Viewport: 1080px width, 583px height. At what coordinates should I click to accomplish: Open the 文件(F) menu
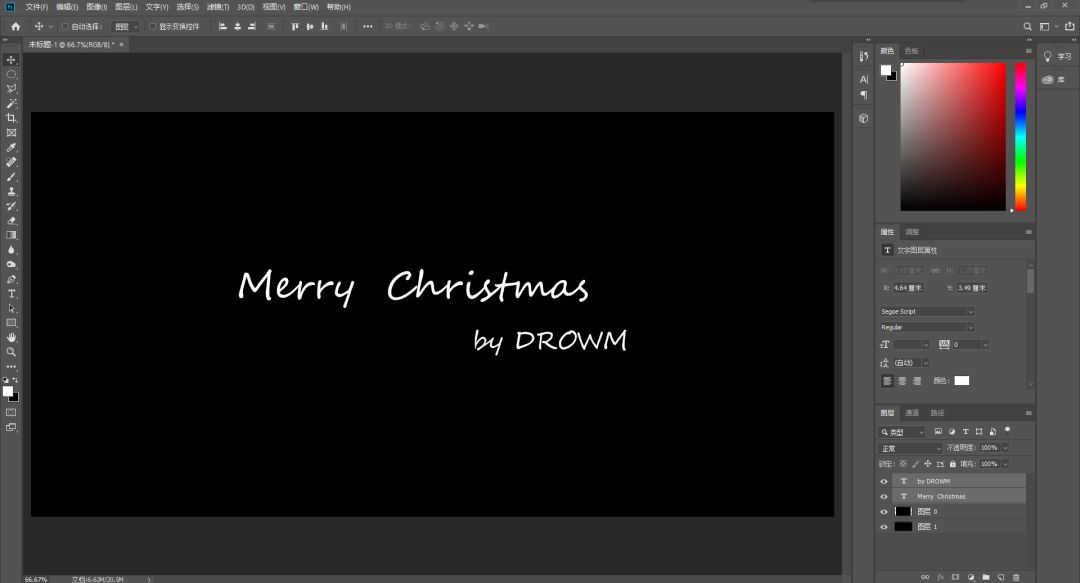tap(37, 7)
